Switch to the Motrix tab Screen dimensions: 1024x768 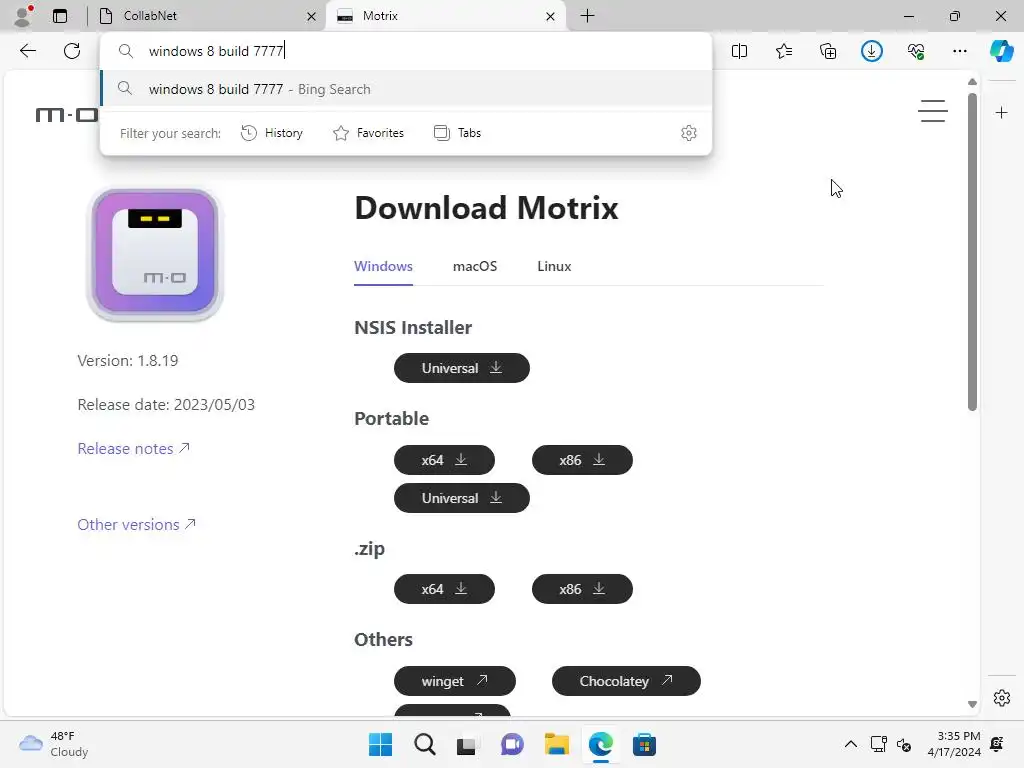coord(445,16)
